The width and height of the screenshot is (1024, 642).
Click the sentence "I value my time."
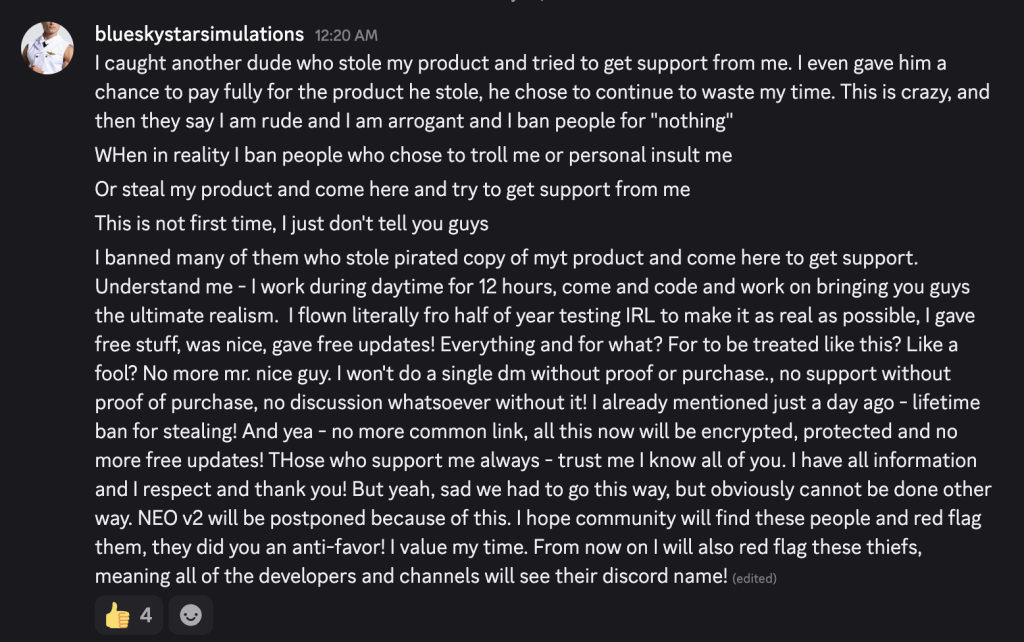click(508, 548)
